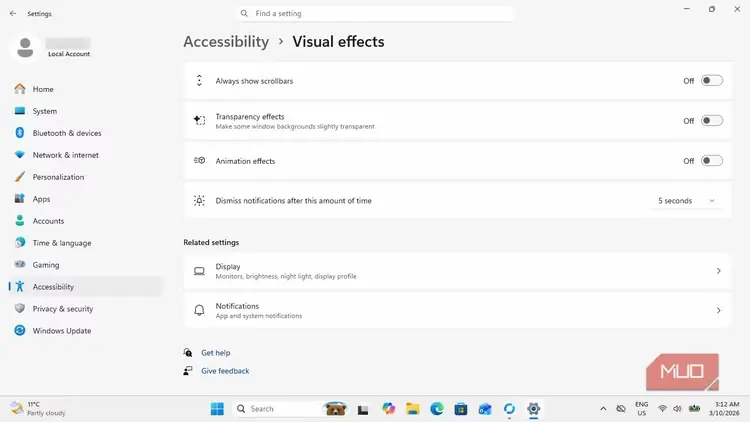Select Windows Update in the sidebar
The image size is (750, 422).
[x=86, y=331]
